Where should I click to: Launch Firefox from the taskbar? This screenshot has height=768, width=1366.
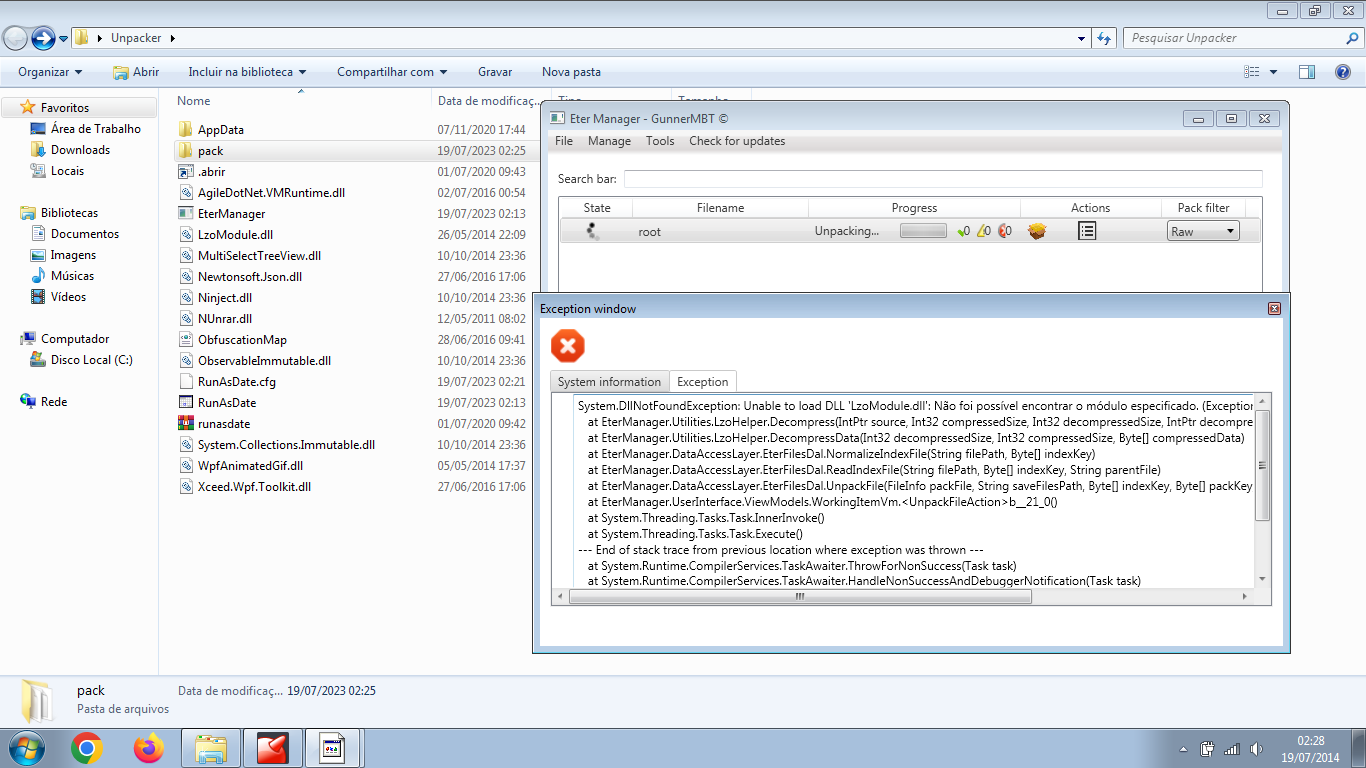click(x=149, y=748)
